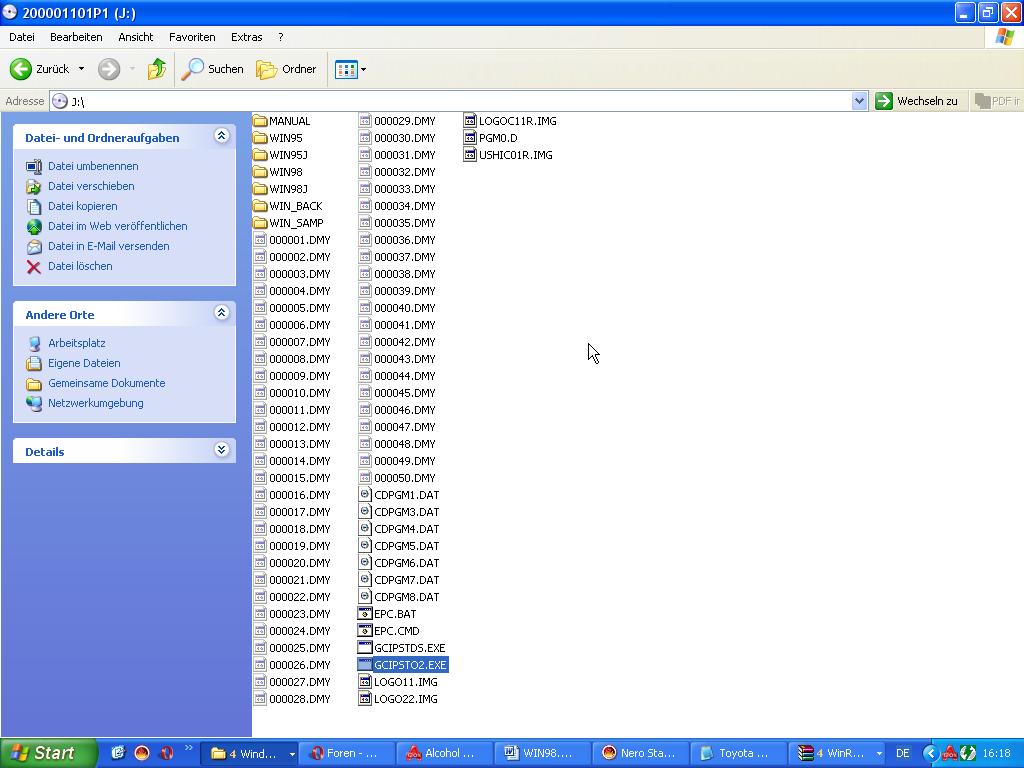This screenshot has height=768, width=1024.
Task: Select the WIN95 folder icon
Action: 260,138
